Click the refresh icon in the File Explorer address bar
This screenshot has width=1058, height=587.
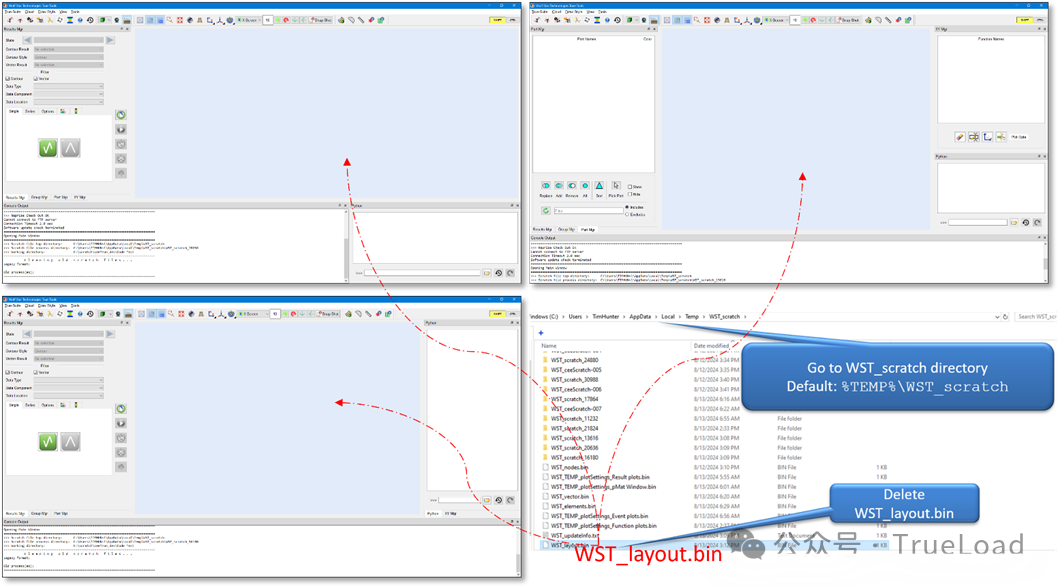tap(1005, 316)
